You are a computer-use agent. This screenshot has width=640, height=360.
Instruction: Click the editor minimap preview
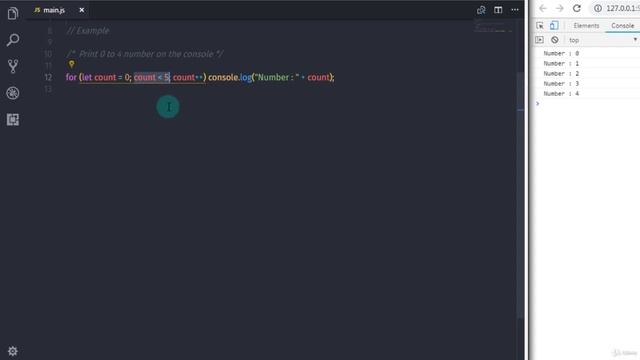(x=493, y=27)
